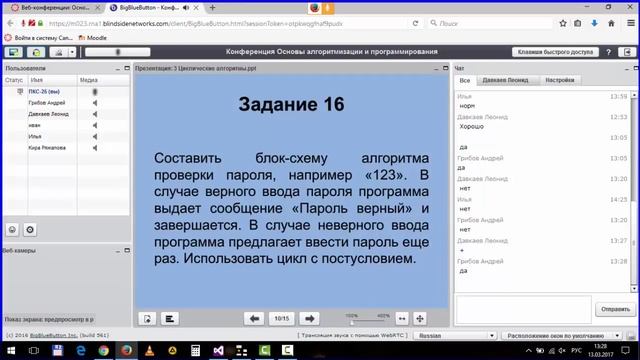Open the browser hamburger menu
Viewport: 640px width, 360px height.
coord(631,23)
